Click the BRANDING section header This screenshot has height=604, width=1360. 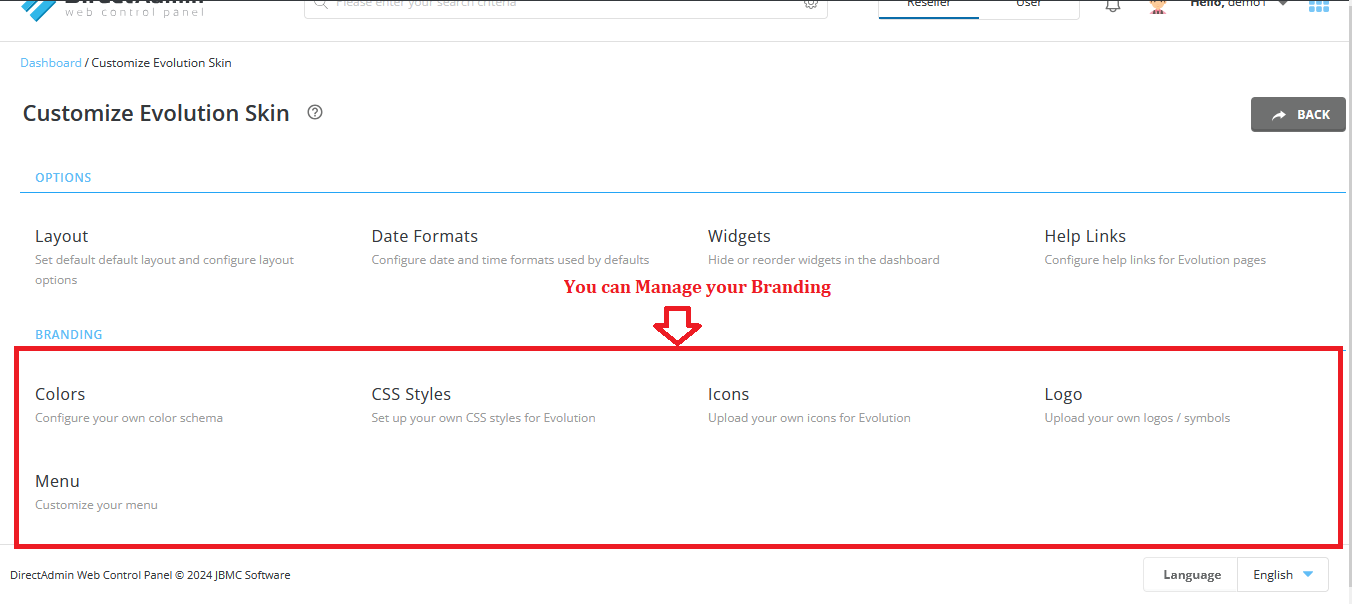(69, 334)
